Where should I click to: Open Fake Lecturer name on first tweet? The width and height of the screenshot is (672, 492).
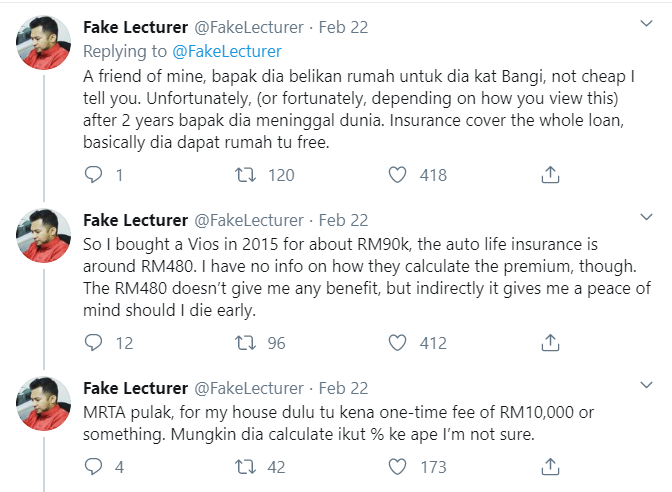[x=135, y=25]
